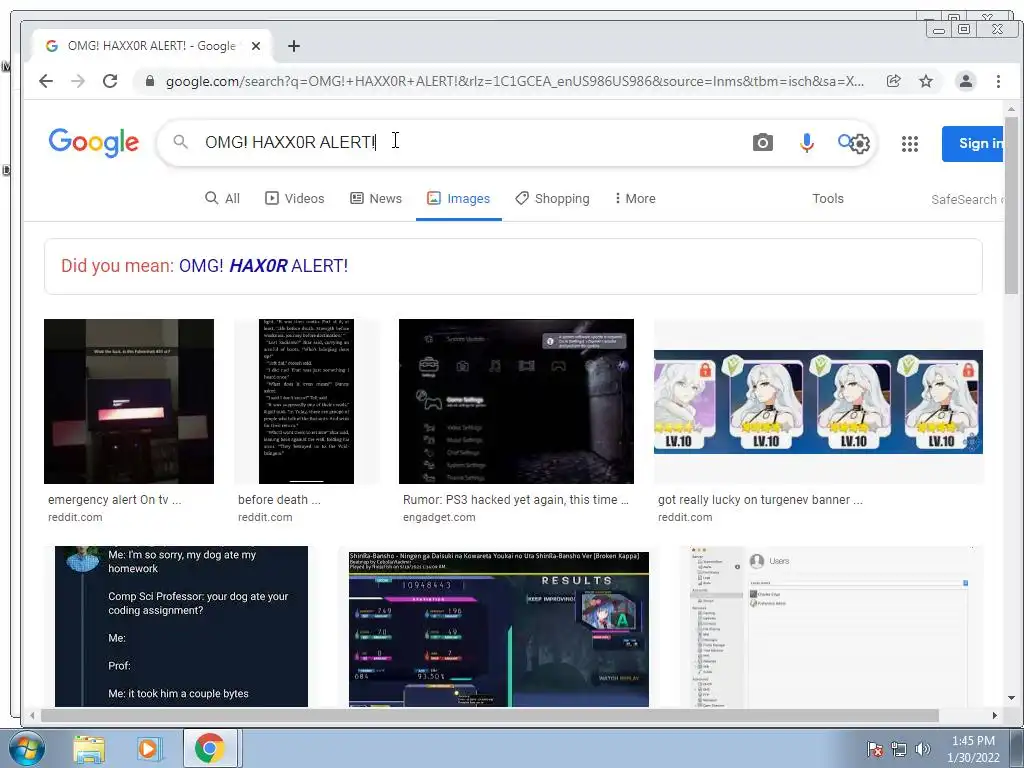Switch to the Shopping tab
The image size is (1024, 768).
coord(552,199)
